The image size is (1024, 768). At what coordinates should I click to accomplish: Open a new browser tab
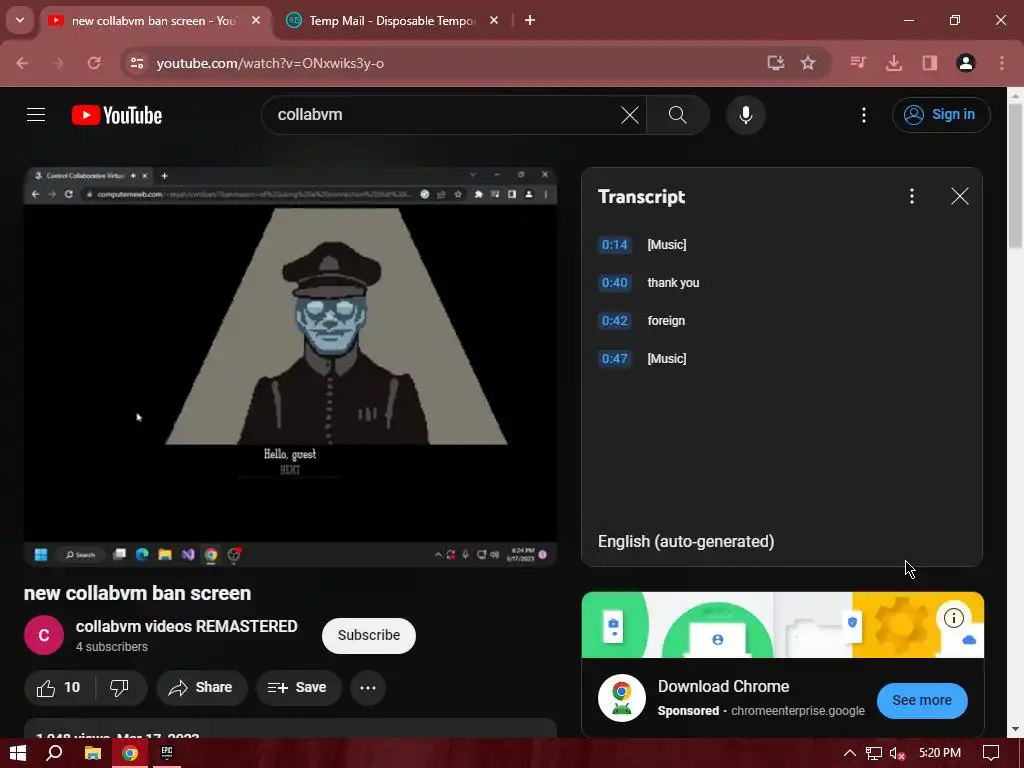[530, 21]
